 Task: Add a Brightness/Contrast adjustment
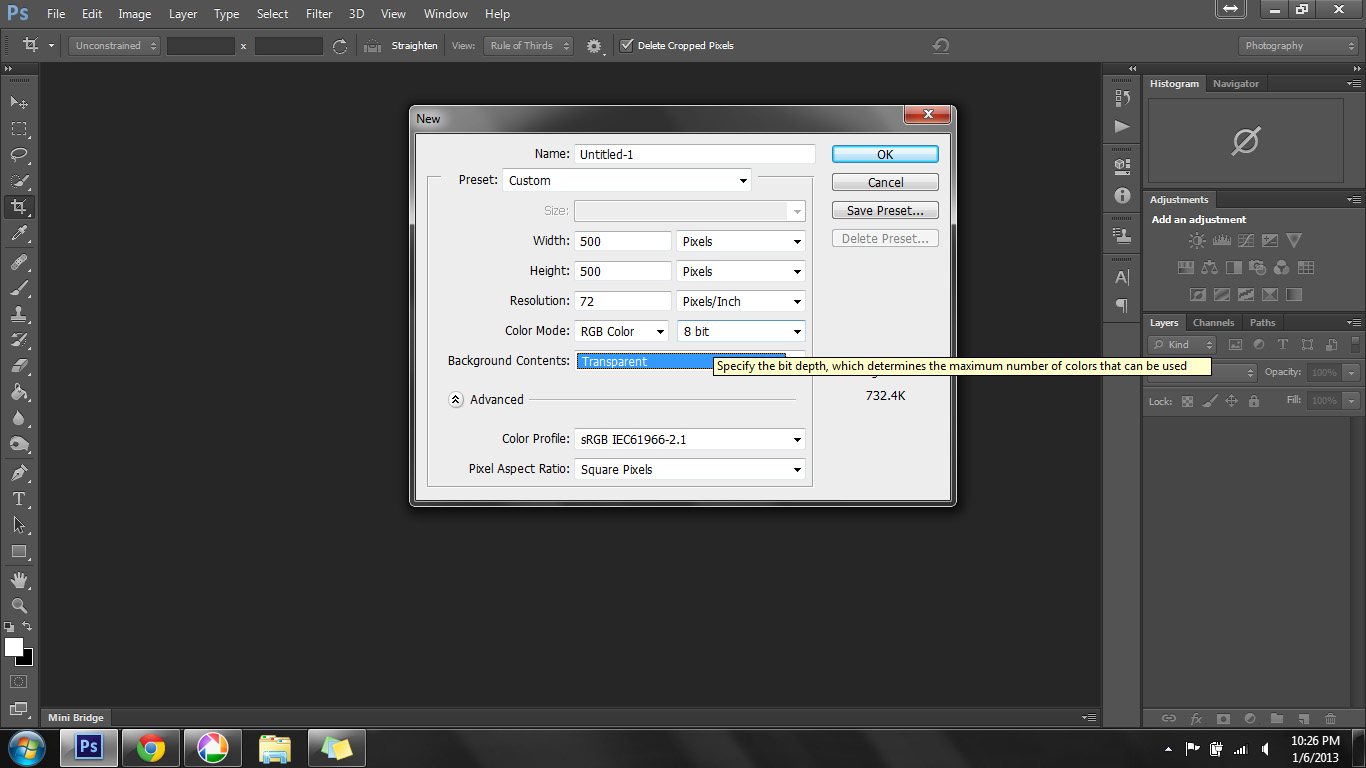[1197, 241]
